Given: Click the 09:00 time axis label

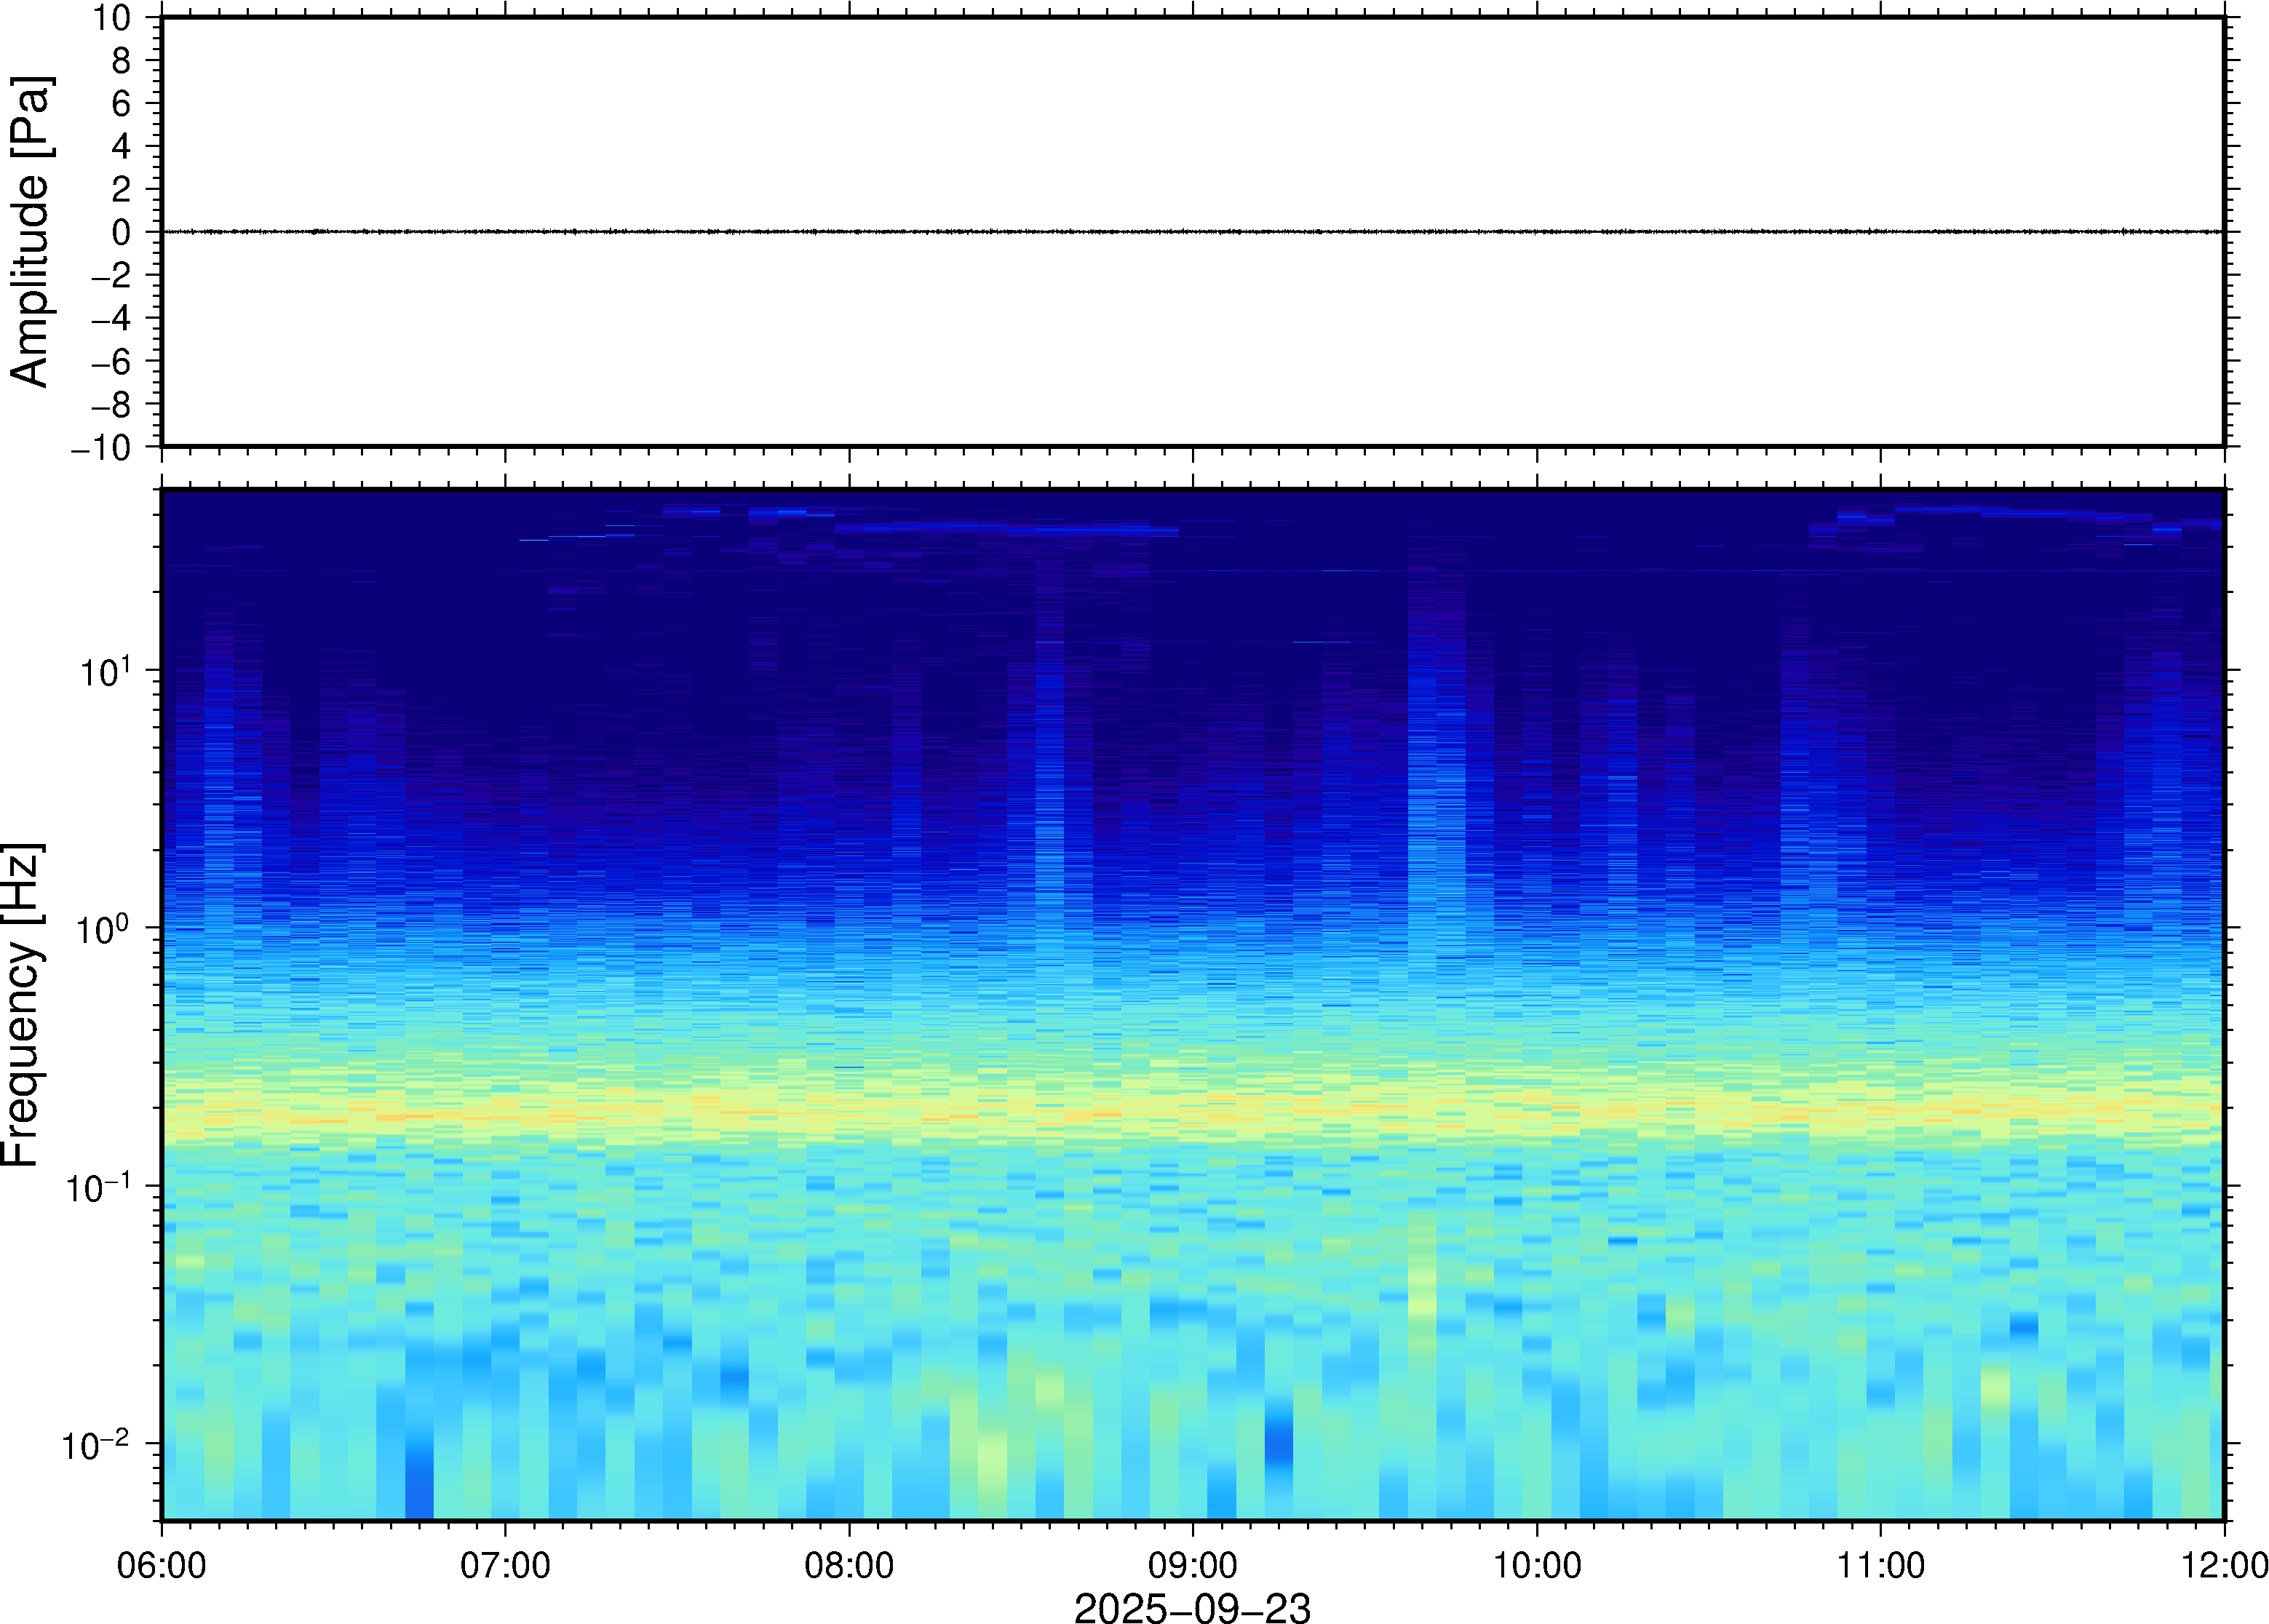Looking at the screenshot, I should [x=1192, y=1565].
